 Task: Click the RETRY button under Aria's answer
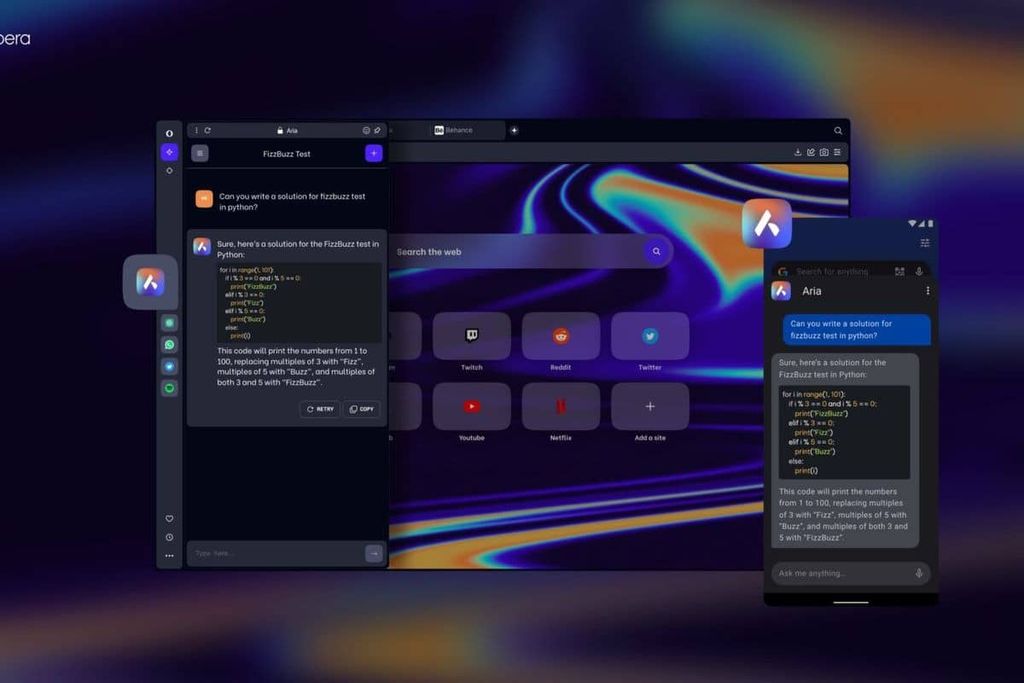tap(320, 409)
